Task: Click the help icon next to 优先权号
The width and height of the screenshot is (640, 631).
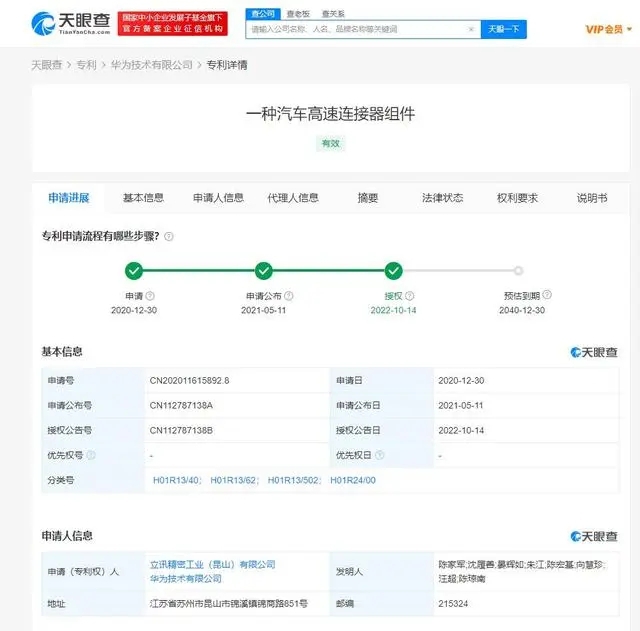Action: tap(92, 454)
